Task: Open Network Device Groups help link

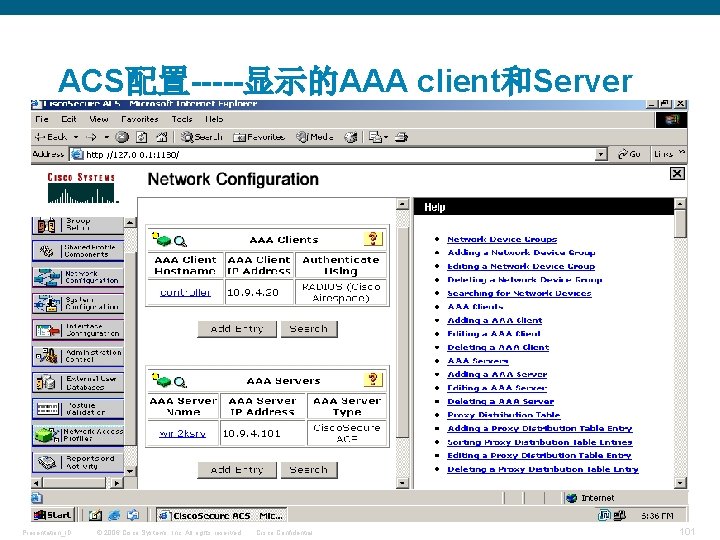Action: pos(502,239)
